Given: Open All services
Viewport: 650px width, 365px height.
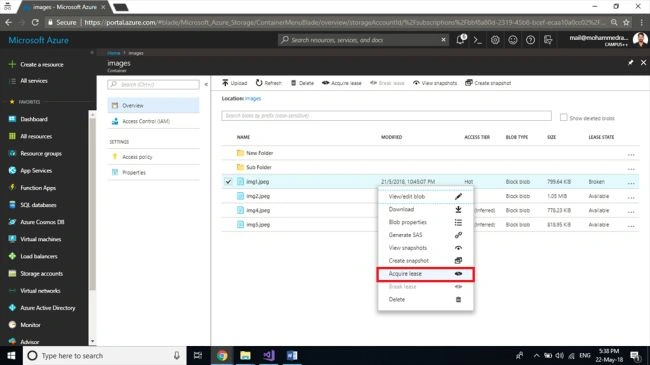Looking at the screenshot, I should [x=34, y=80].
